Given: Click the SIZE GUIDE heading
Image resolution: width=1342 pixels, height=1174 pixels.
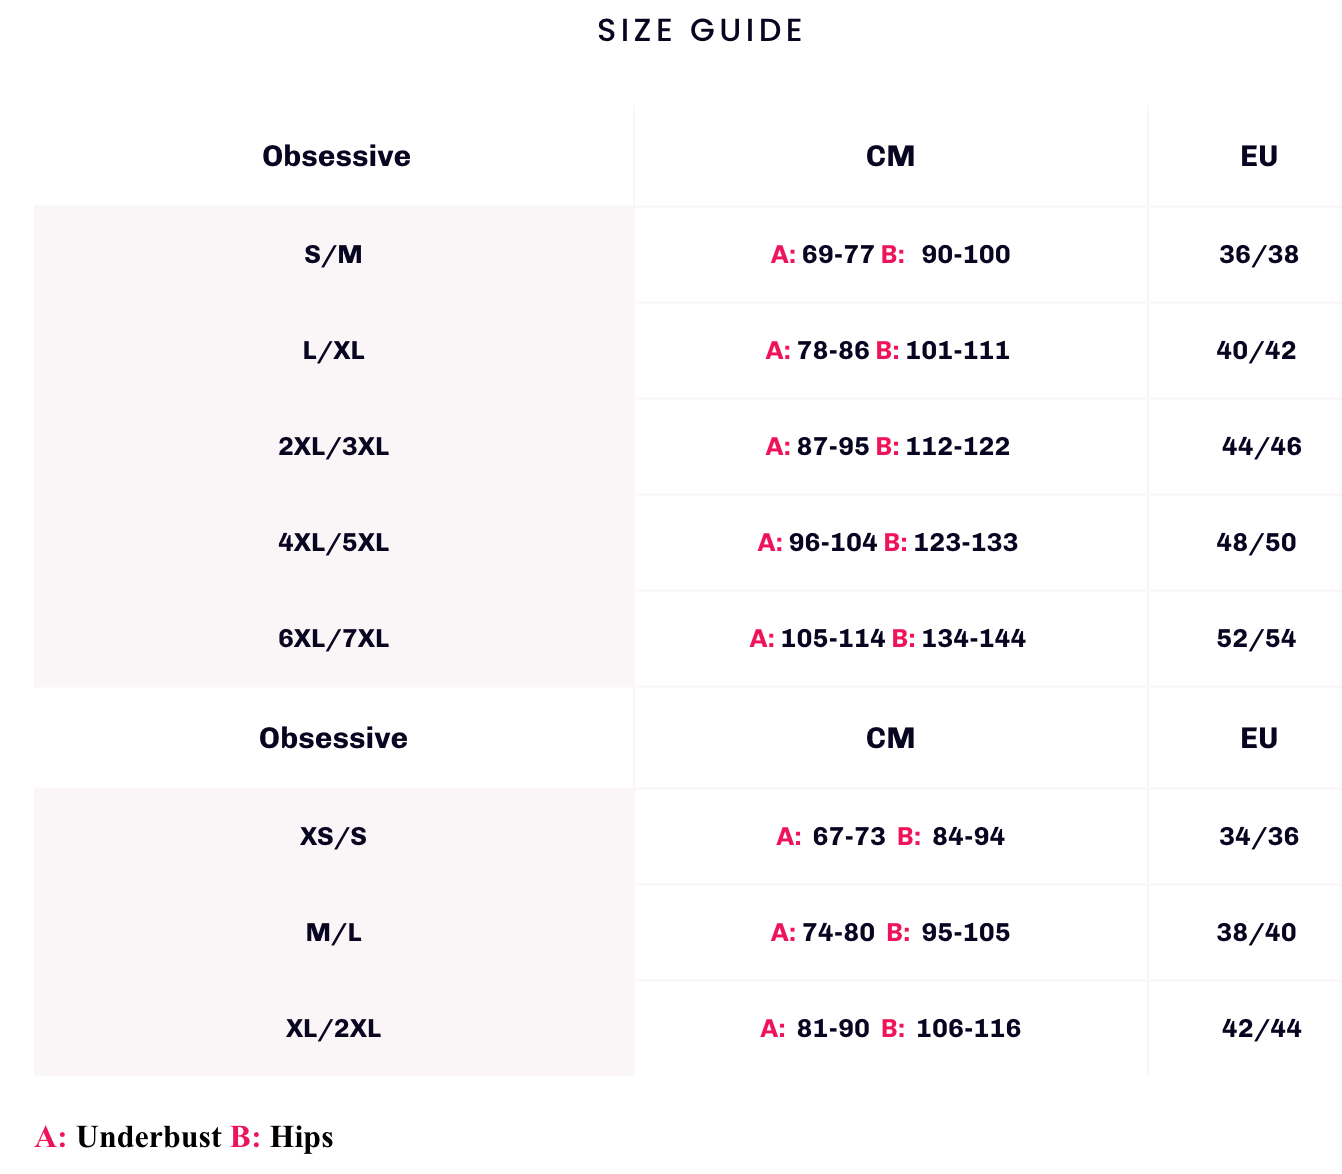Looking at the screenshot, I should point(700,31).
